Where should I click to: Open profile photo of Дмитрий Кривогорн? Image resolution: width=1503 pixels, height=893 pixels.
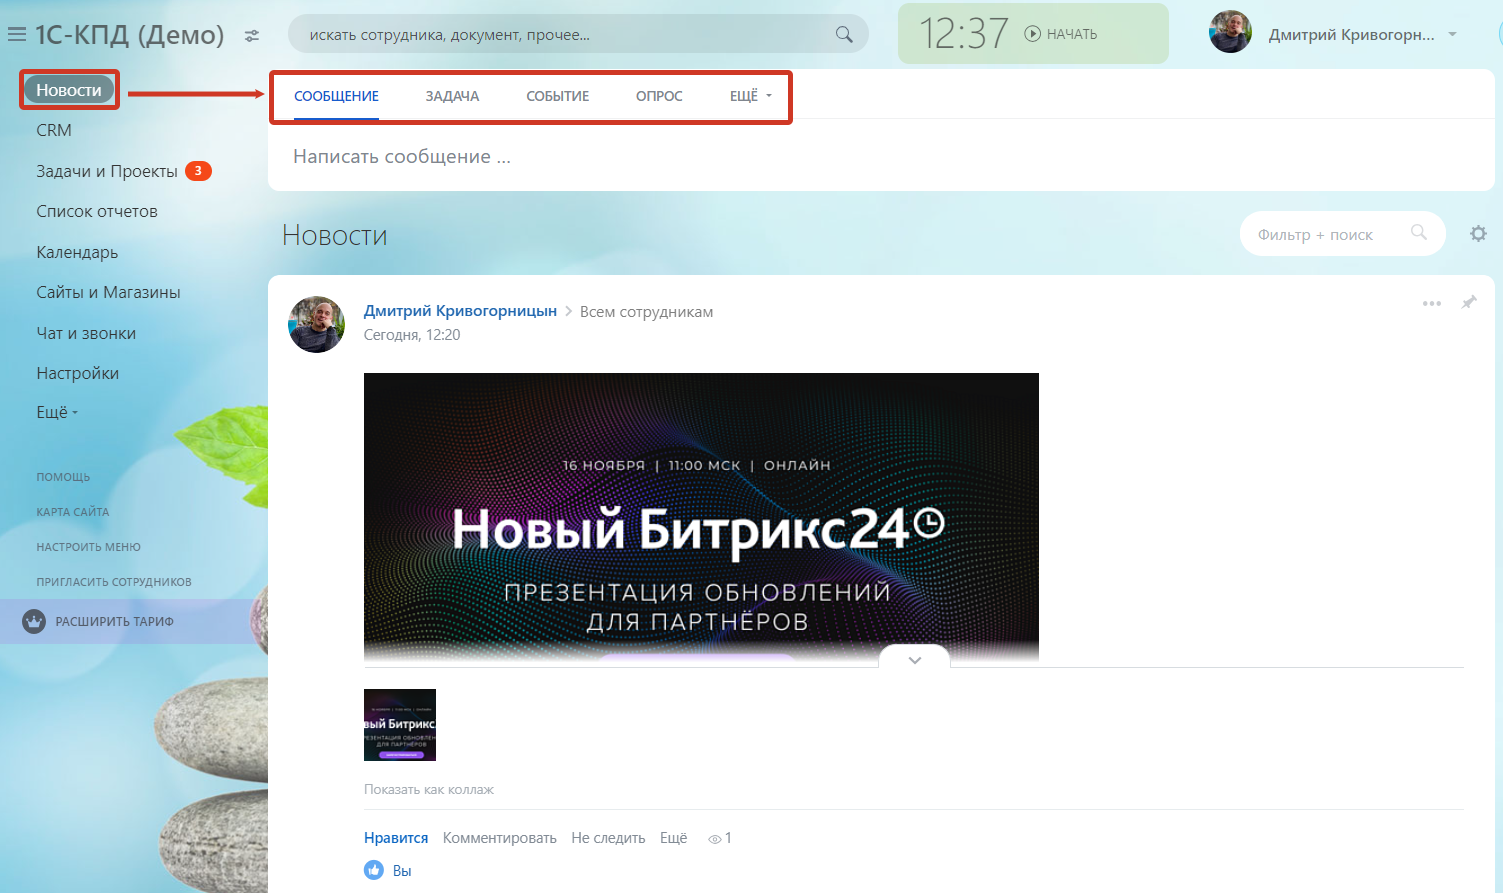point(1230,32)
